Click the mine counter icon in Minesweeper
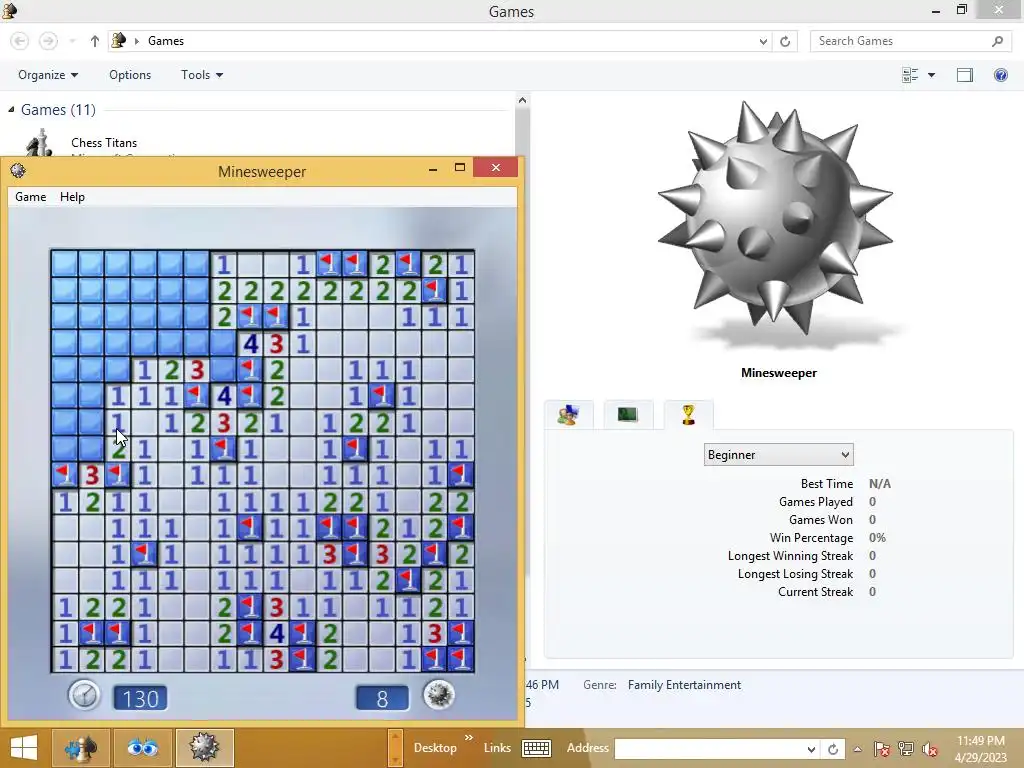 [438, 696]
